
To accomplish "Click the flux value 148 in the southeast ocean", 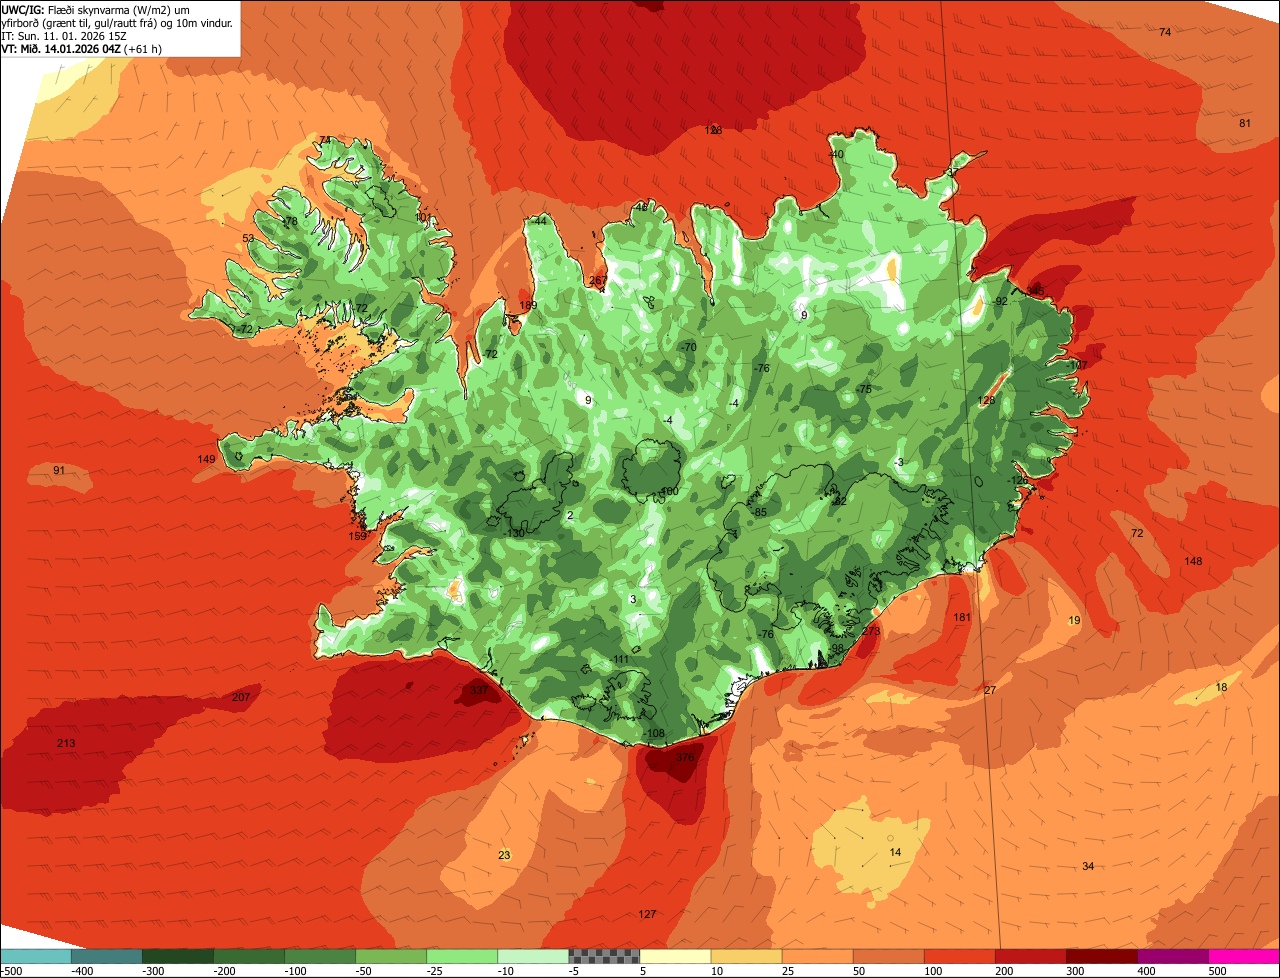I will point(1193,561).
